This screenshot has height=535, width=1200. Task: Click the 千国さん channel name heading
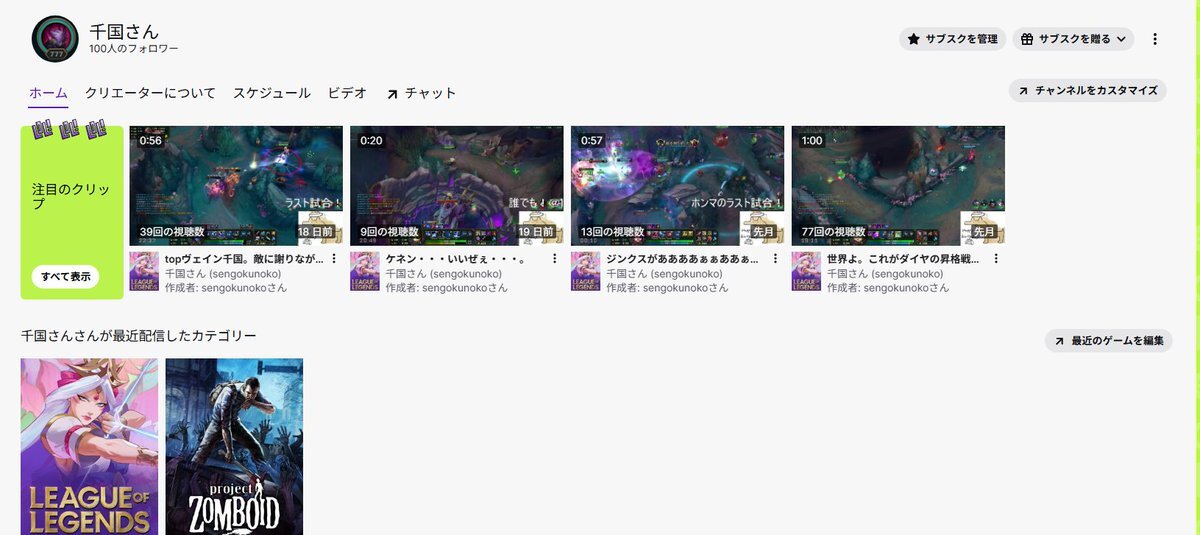(124, 31)
